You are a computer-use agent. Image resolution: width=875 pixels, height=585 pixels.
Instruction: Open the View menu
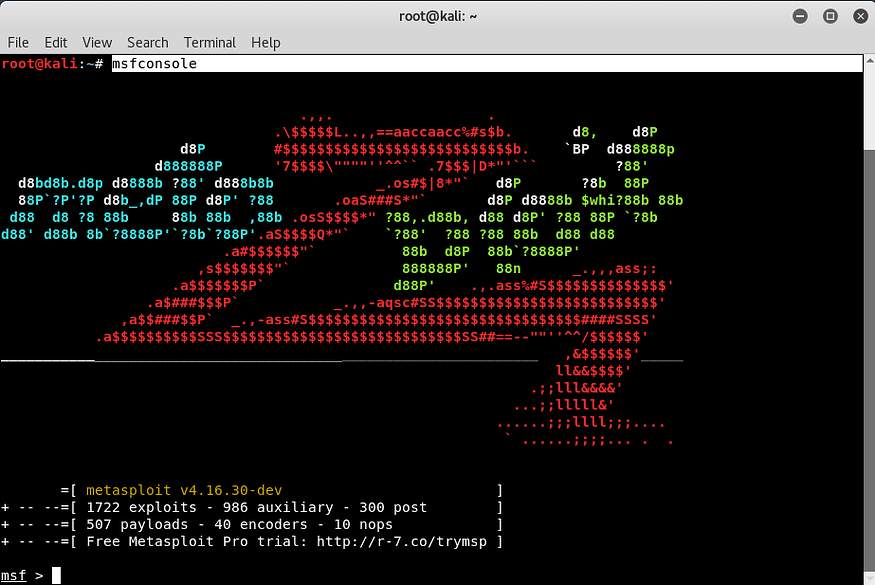tap(97, 42)
